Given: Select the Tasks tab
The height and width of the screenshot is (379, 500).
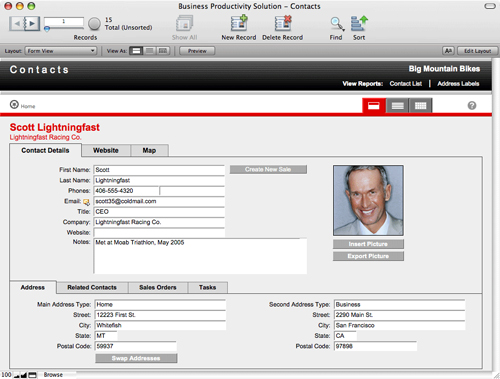Looking at the screenshot, I should pos(208,287).
